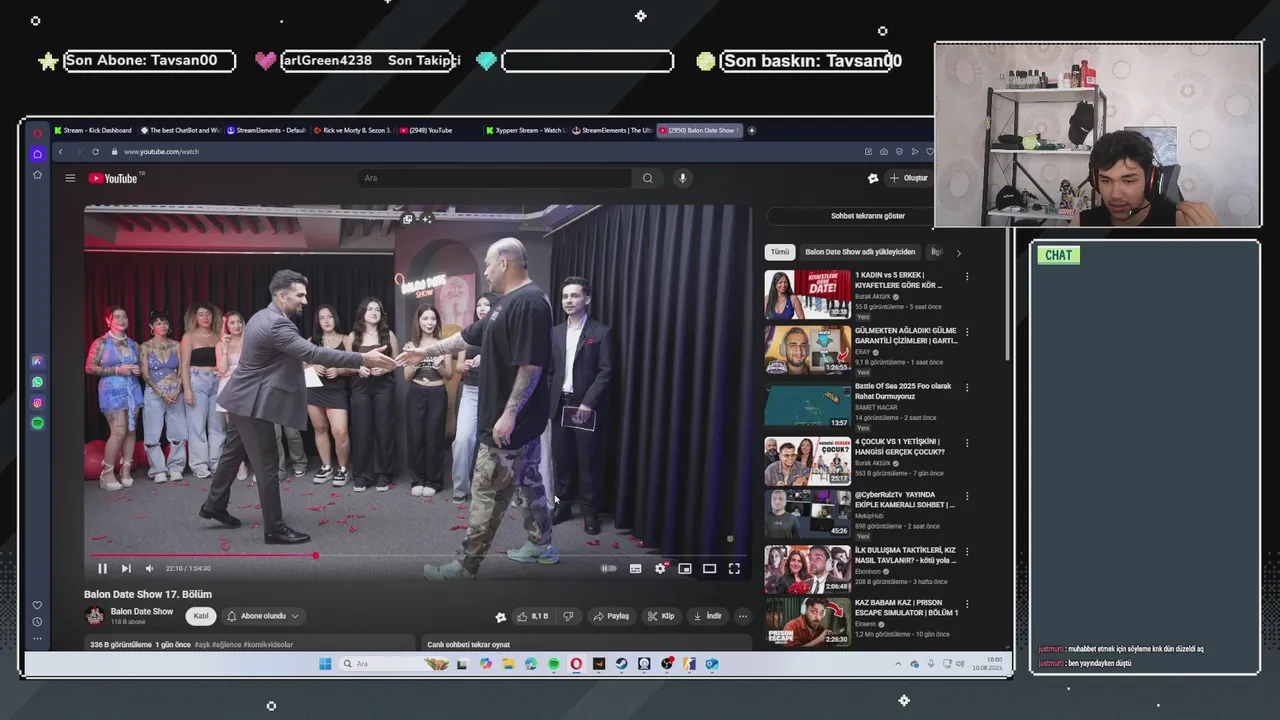The image size is (1280, 720).
Task: Pause the video with the pause button
Action: [x=102, y=568]
